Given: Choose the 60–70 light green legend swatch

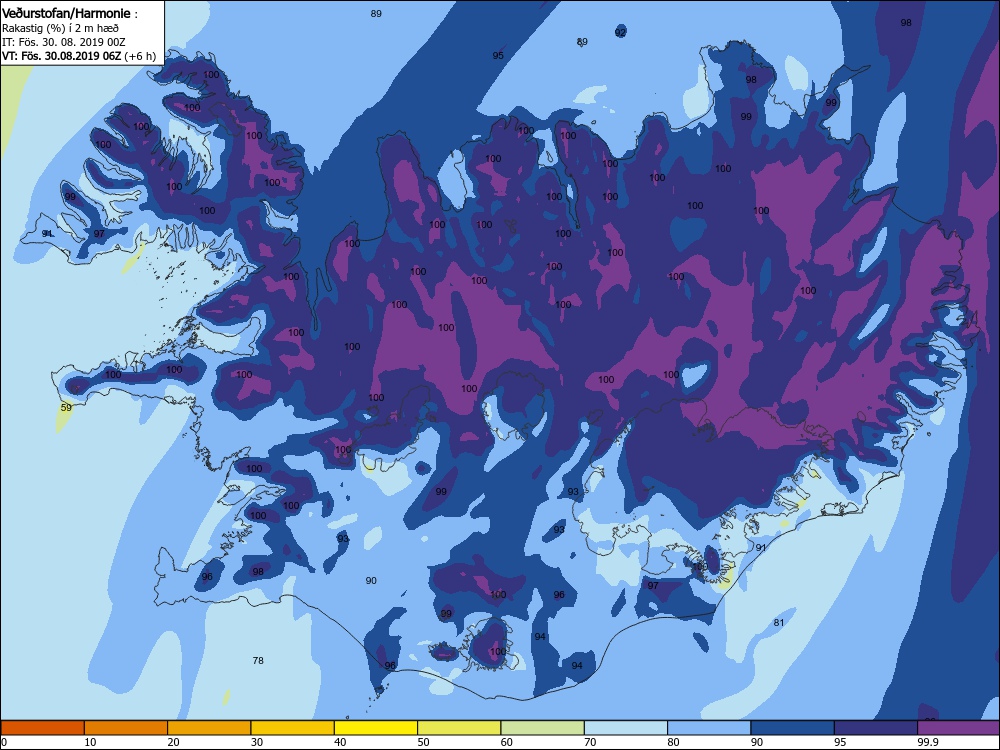Looking at the screenshot, I should (x=543, y=728).
